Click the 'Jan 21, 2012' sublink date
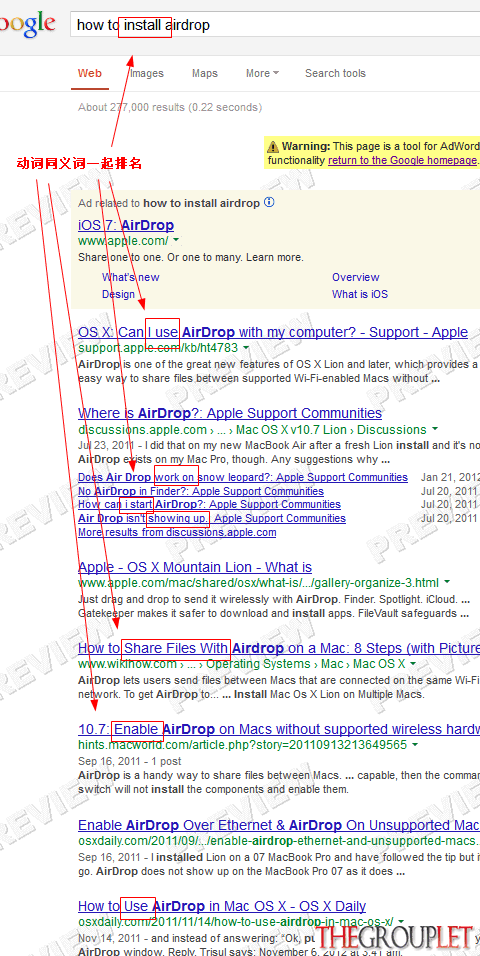480x956 pixels. 450,477
